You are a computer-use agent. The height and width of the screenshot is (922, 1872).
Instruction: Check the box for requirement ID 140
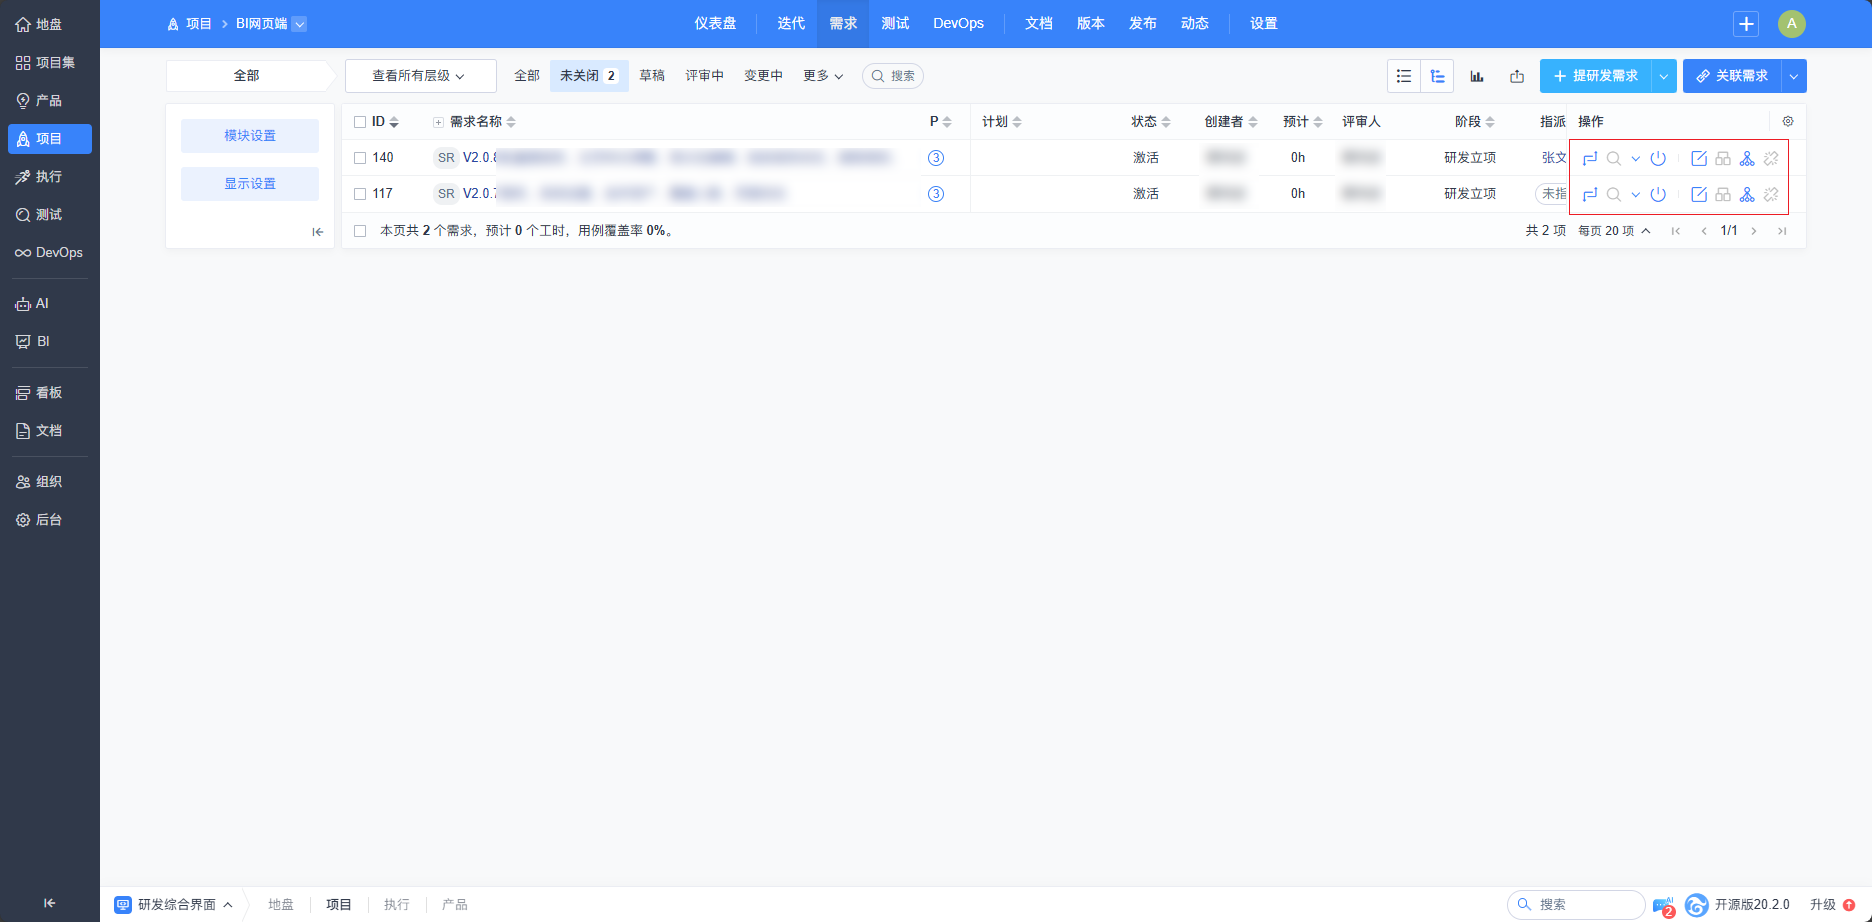coord(360,158)
